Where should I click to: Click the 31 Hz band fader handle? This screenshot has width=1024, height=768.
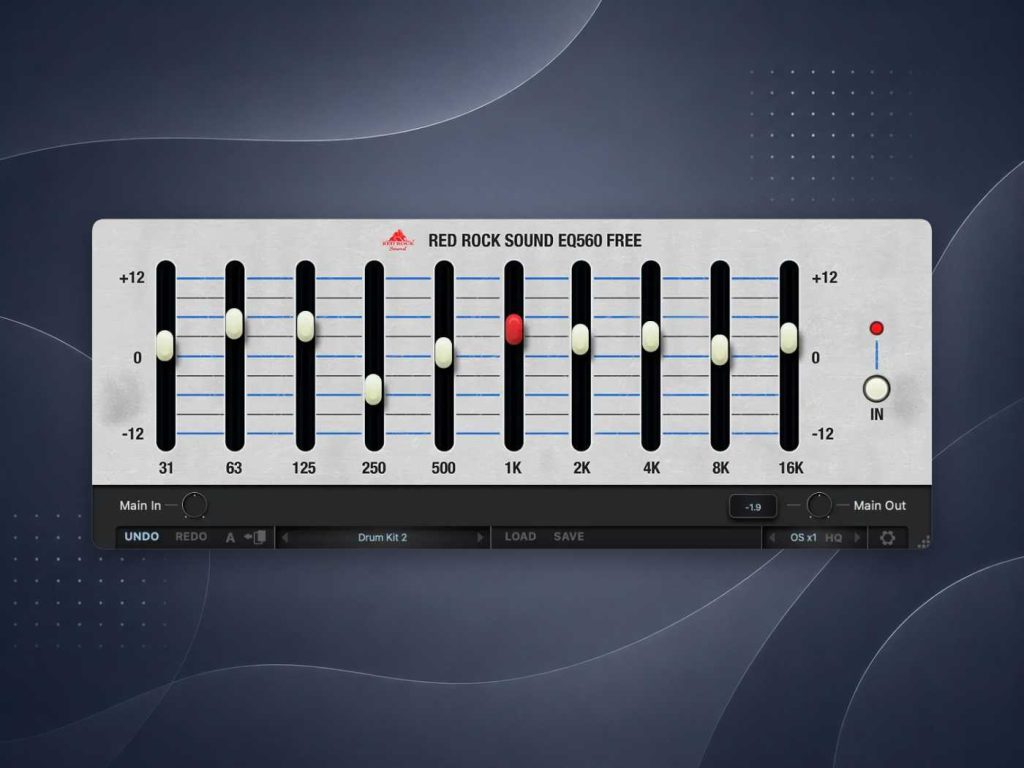[165, 345]
